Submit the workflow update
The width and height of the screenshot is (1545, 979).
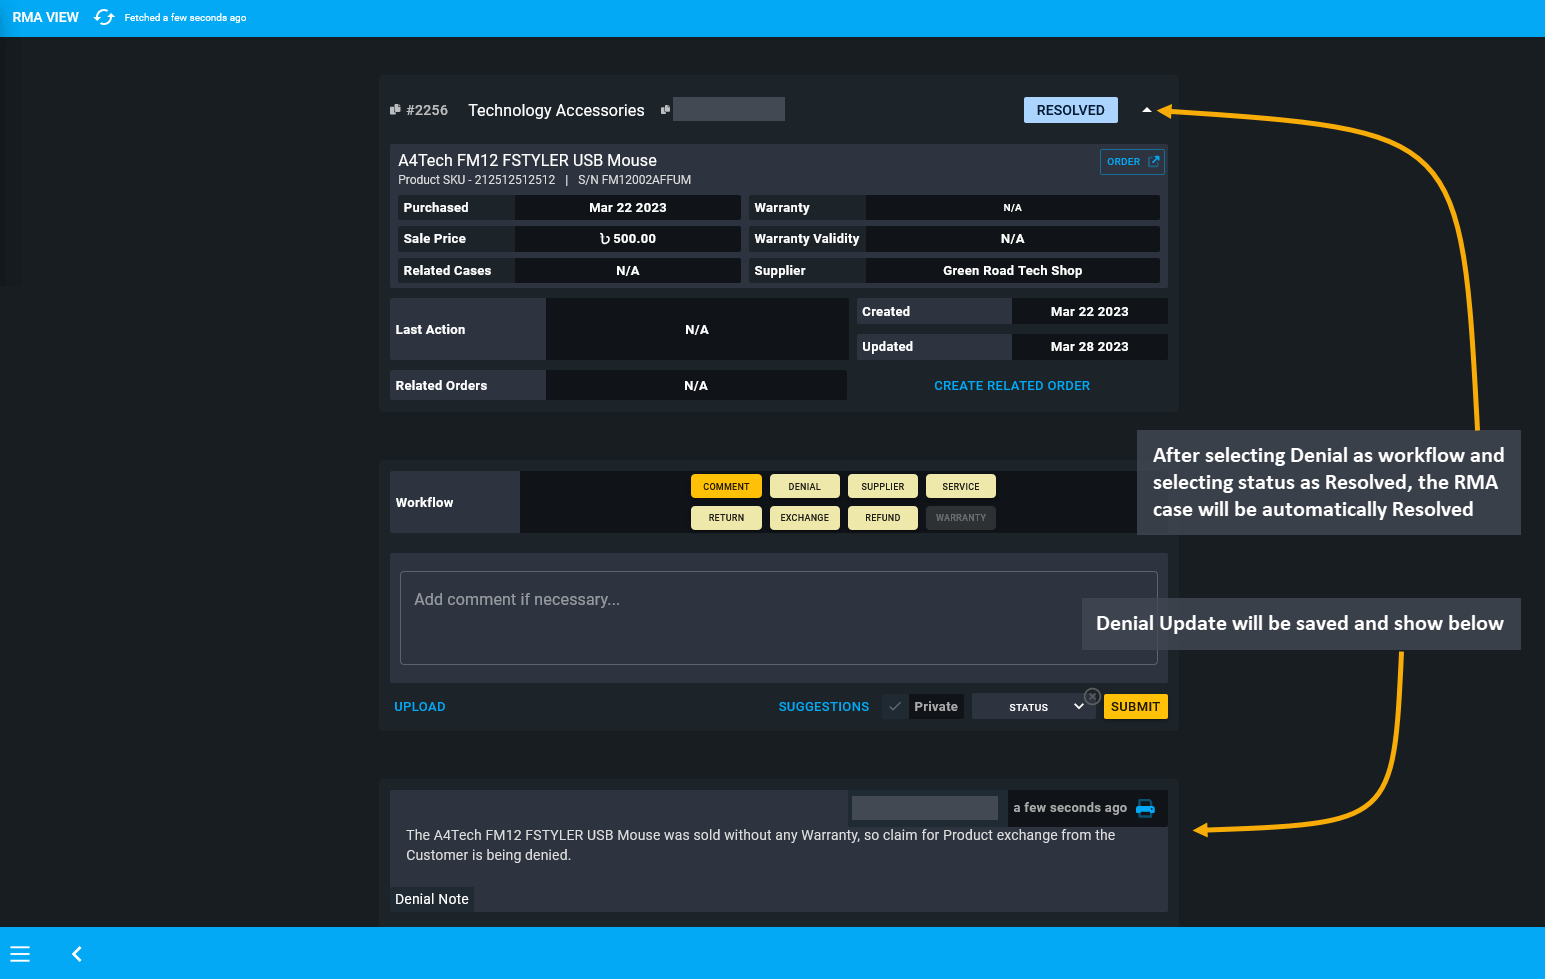(1135, 707)
